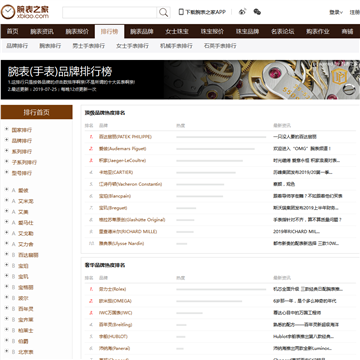Image resolution: width=360 pixels, height=360 pixels.
Task: Open the PATEK PHILIPPE brand link
Action: coord(125,137)
